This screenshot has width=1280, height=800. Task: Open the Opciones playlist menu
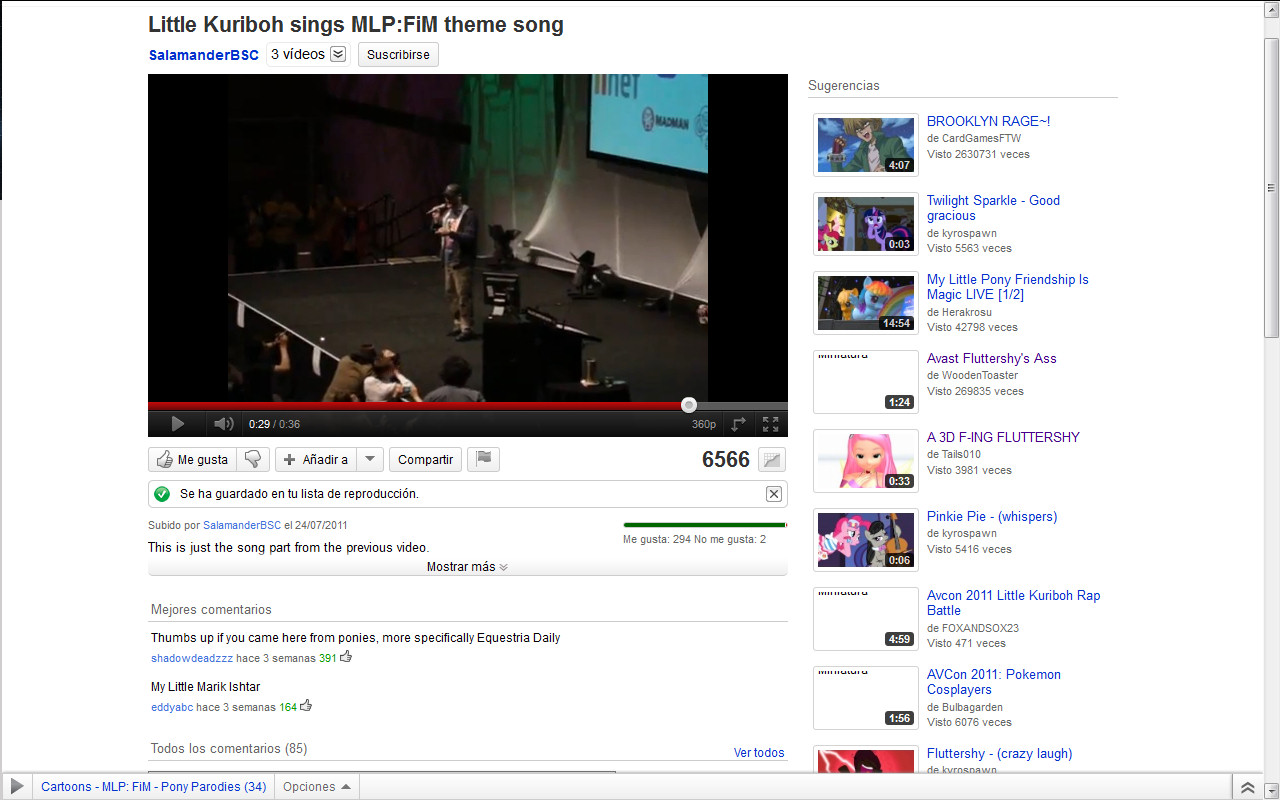coord(316,787)
